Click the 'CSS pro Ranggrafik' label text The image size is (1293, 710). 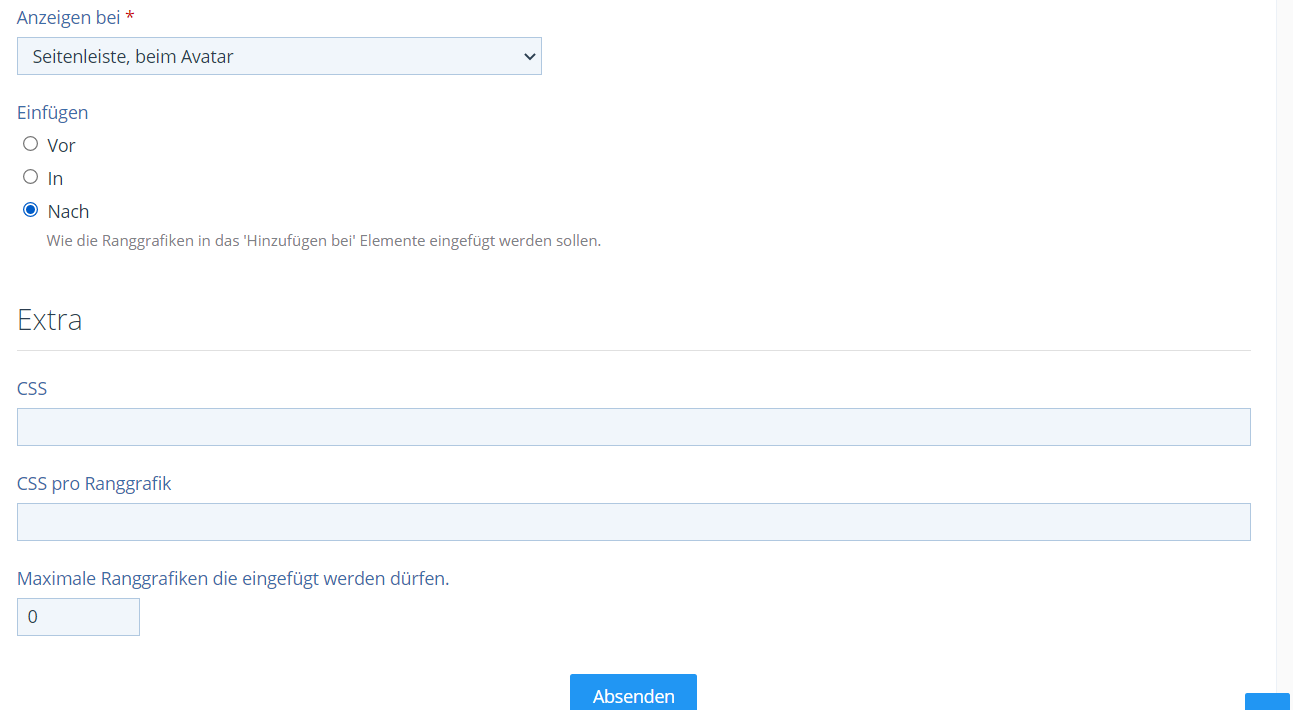[x=94, y=484]
